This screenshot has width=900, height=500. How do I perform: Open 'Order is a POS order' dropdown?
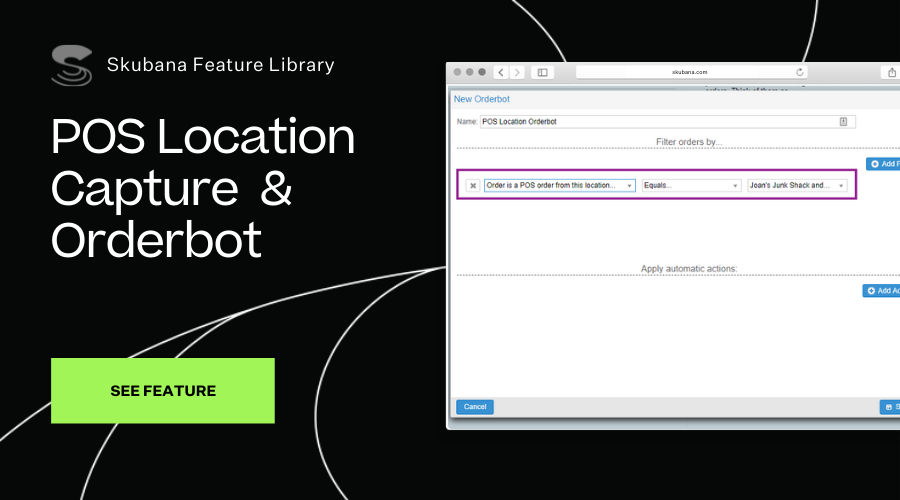(560, 185)
